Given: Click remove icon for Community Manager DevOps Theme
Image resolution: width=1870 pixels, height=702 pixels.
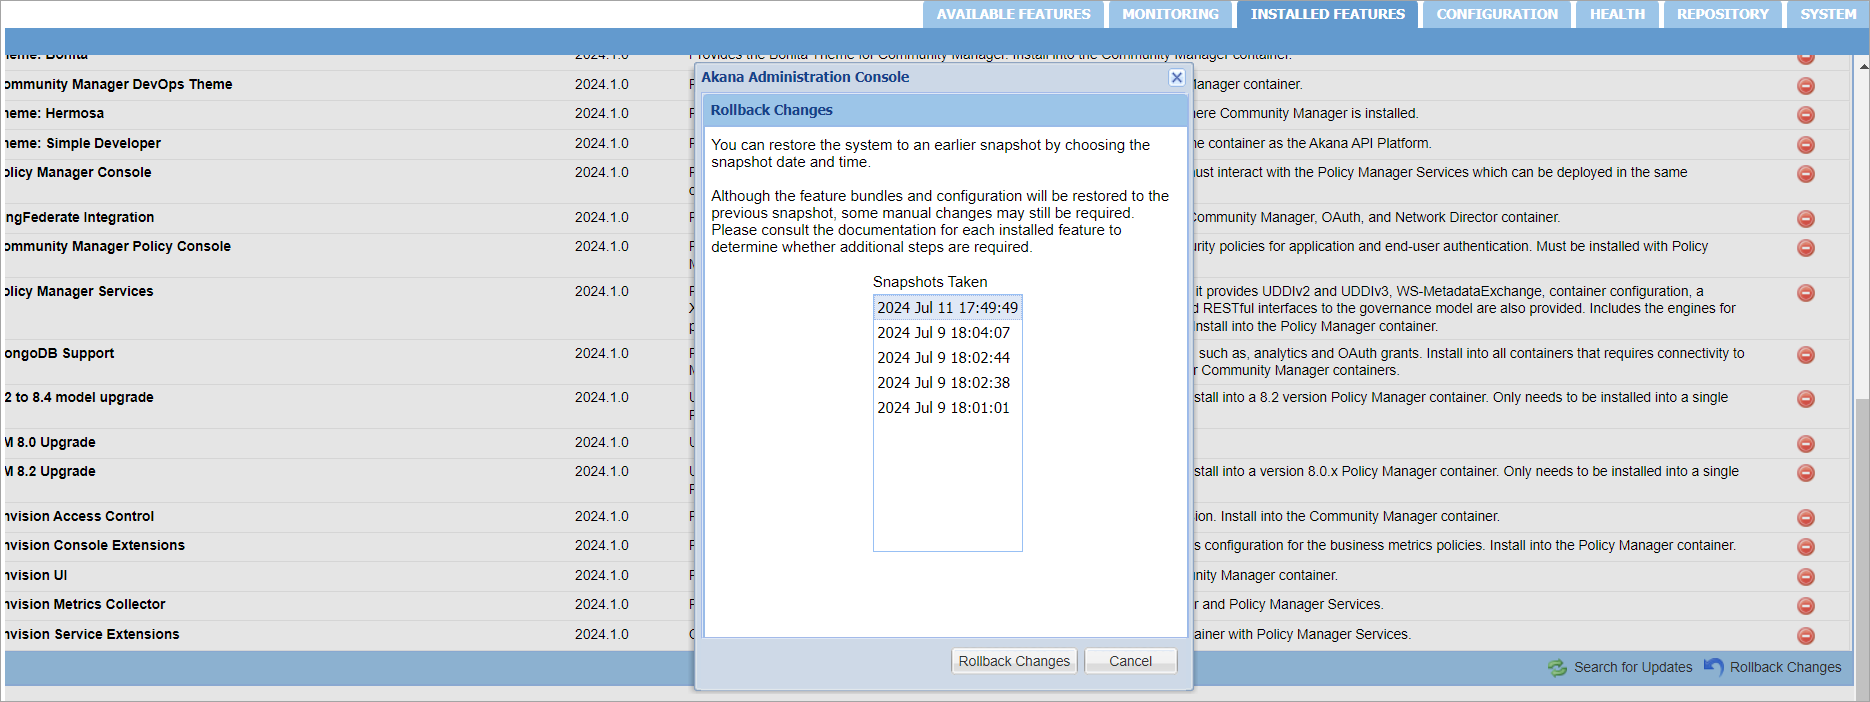Looking at the screenshot, I should pyautogui.click(x=1805, y=86).
